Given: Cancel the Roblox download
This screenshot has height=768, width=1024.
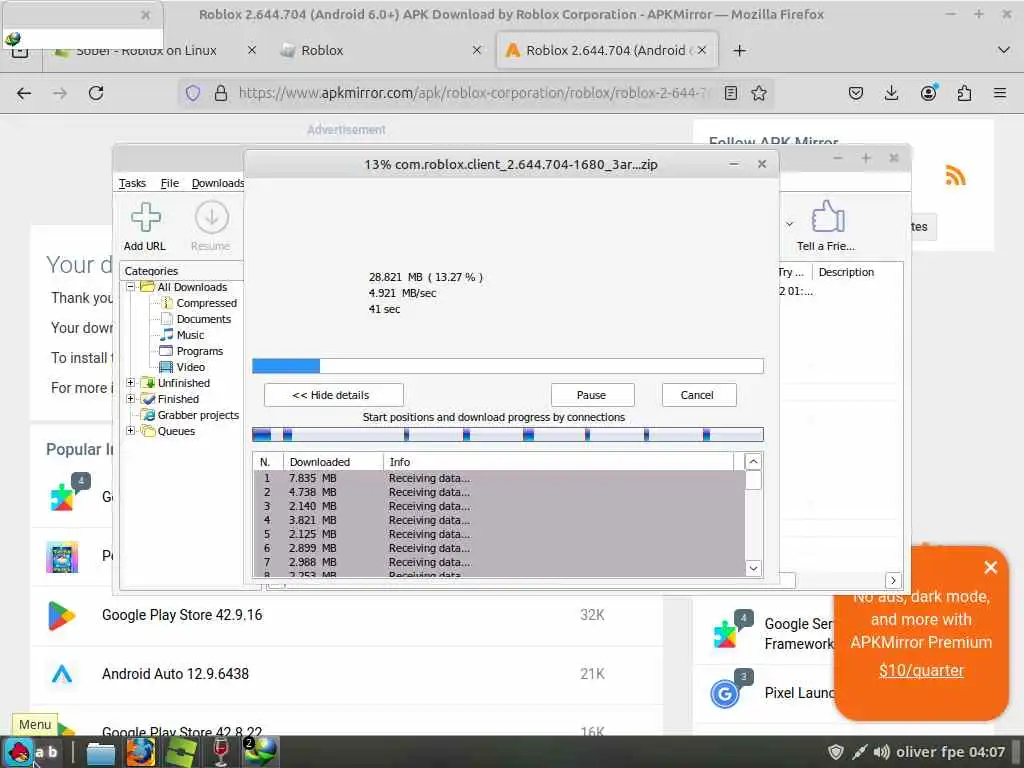Looking at the screenshot, I should 699,395.
